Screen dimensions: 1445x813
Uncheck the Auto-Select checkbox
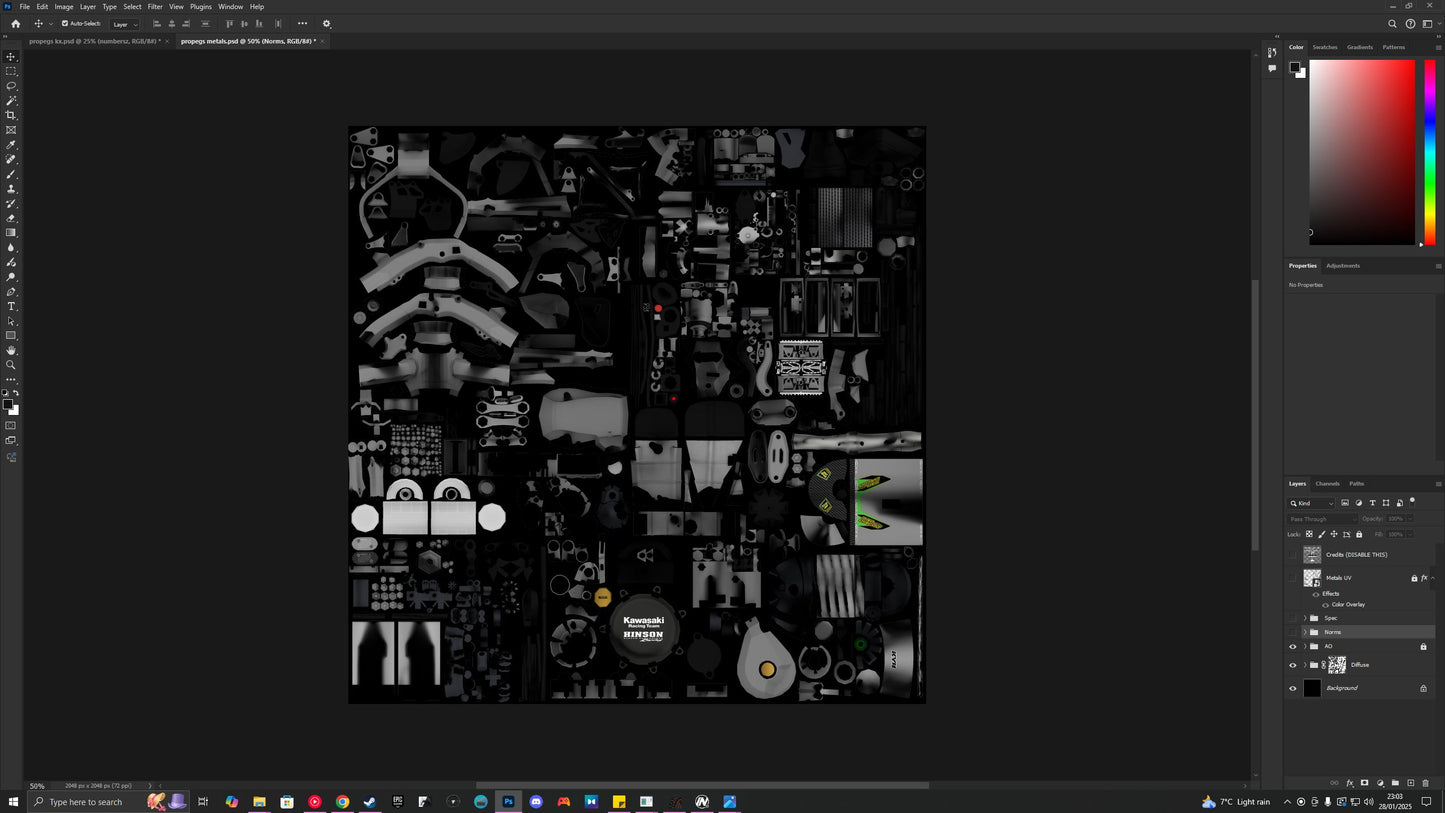click(65, 24)
